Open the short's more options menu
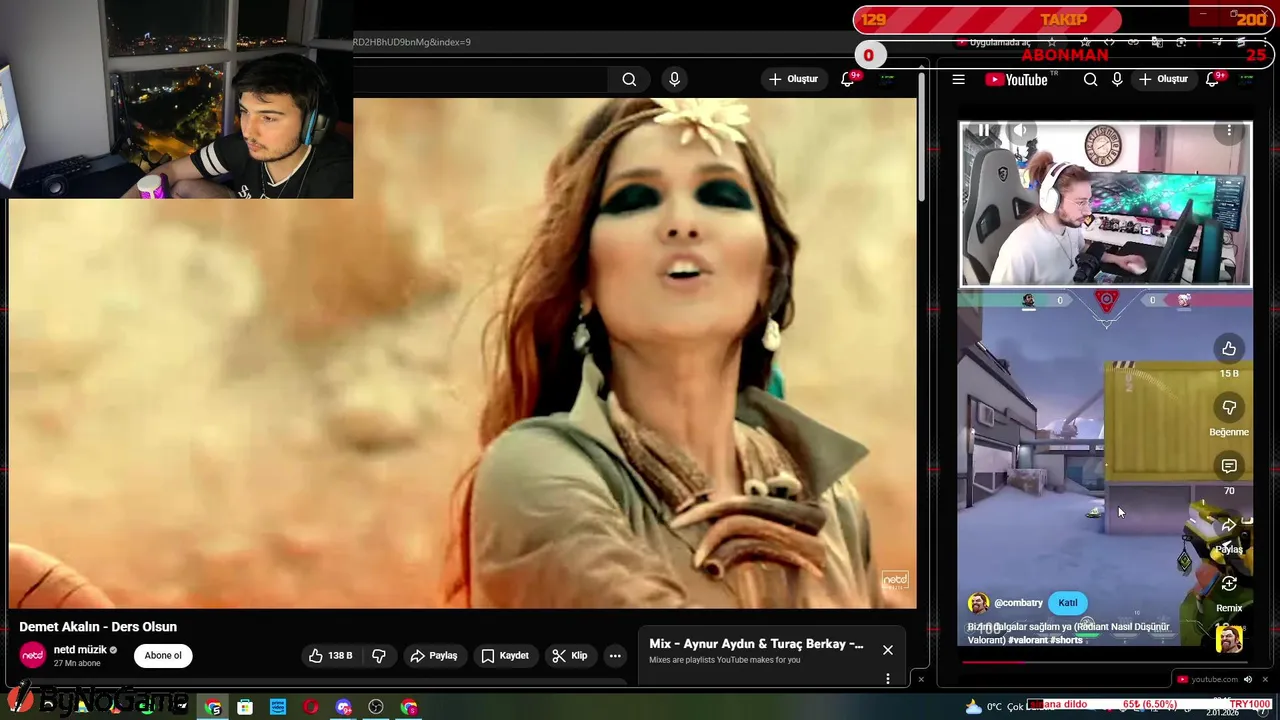 tap(1229, 131)
